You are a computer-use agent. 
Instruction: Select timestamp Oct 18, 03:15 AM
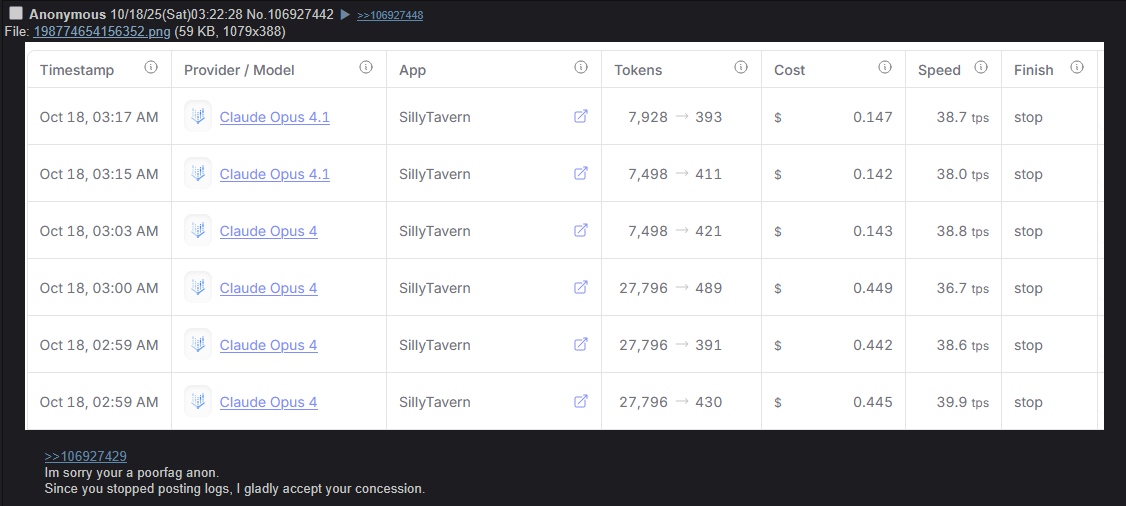click(x=99, y=174)
